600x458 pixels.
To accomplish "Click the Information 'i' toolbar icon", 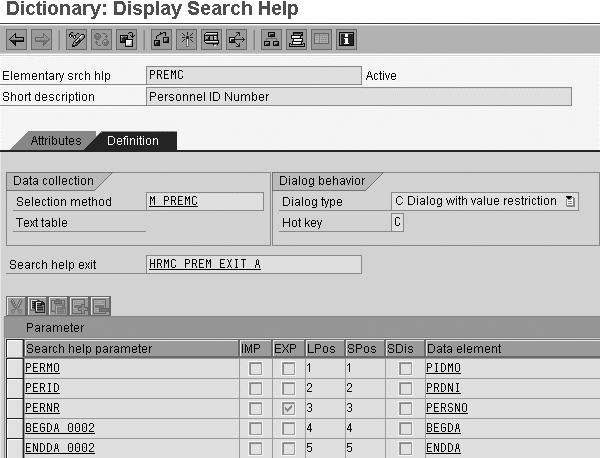I will (347, 39).
